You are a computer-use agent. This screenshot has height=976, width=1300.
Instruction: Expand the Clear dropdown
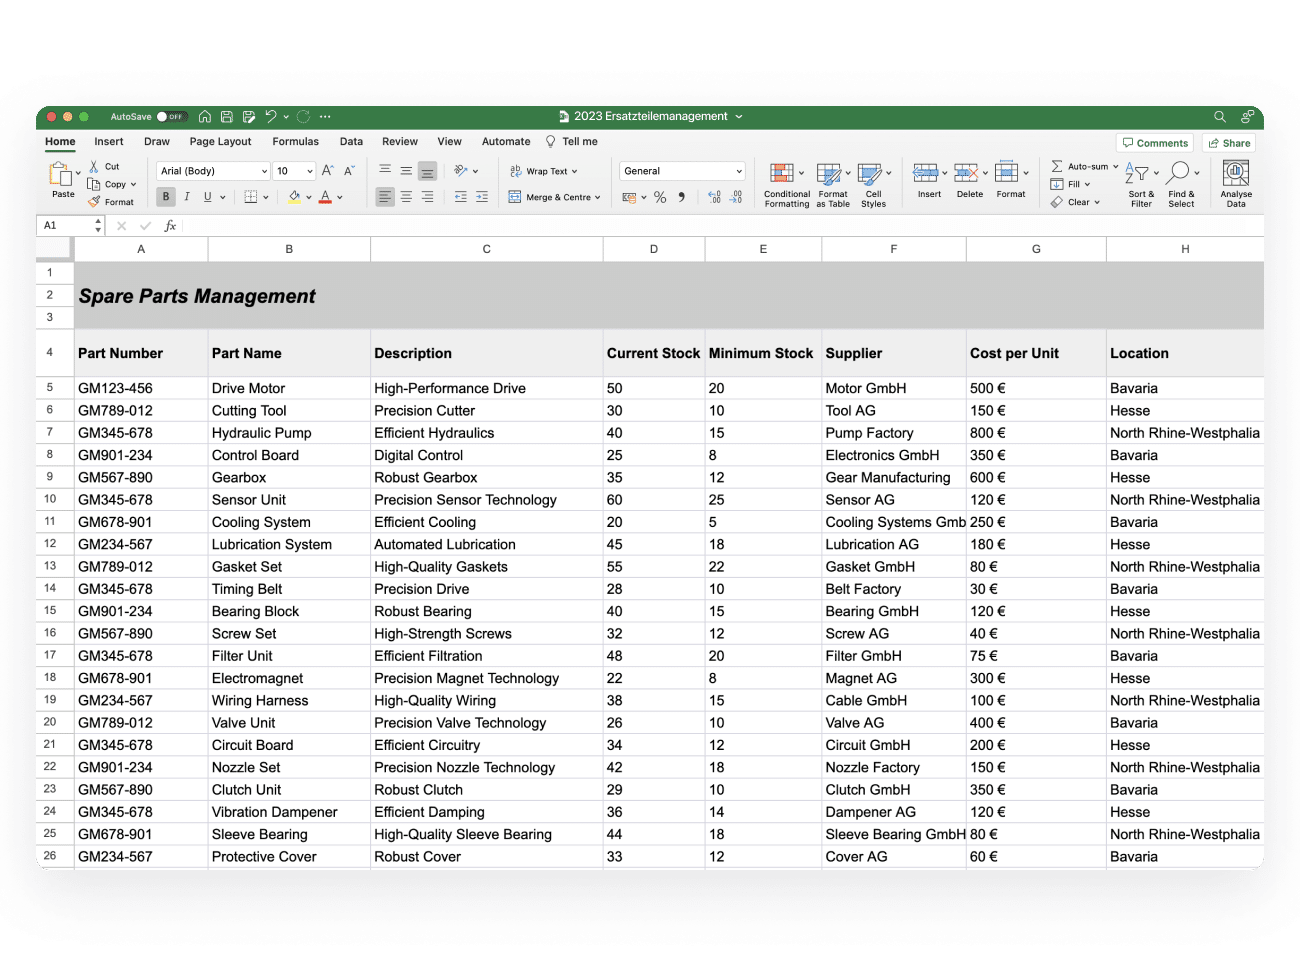point(1097,202)
